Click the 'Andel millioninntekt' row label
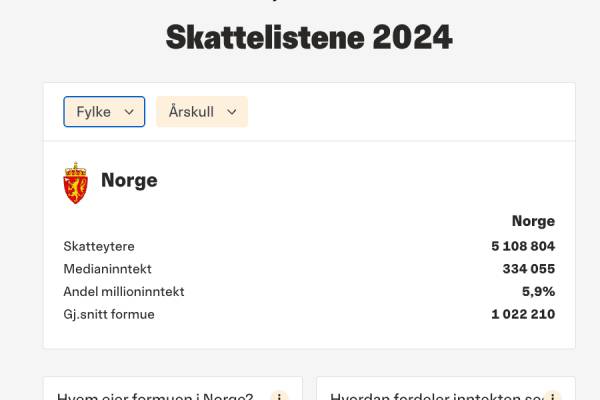Screen dimensions: 600x400 pos(124,292)
